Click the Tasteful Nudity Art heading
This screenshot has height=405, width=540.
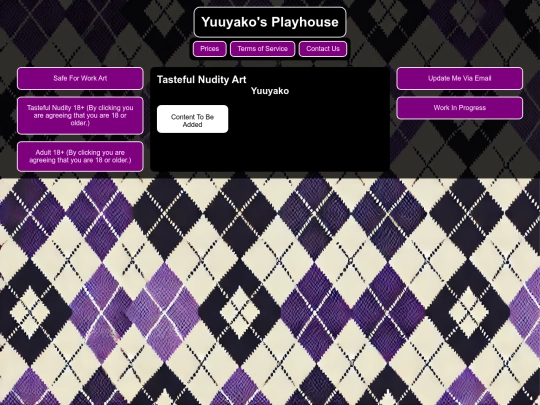(x=201, y=80)
